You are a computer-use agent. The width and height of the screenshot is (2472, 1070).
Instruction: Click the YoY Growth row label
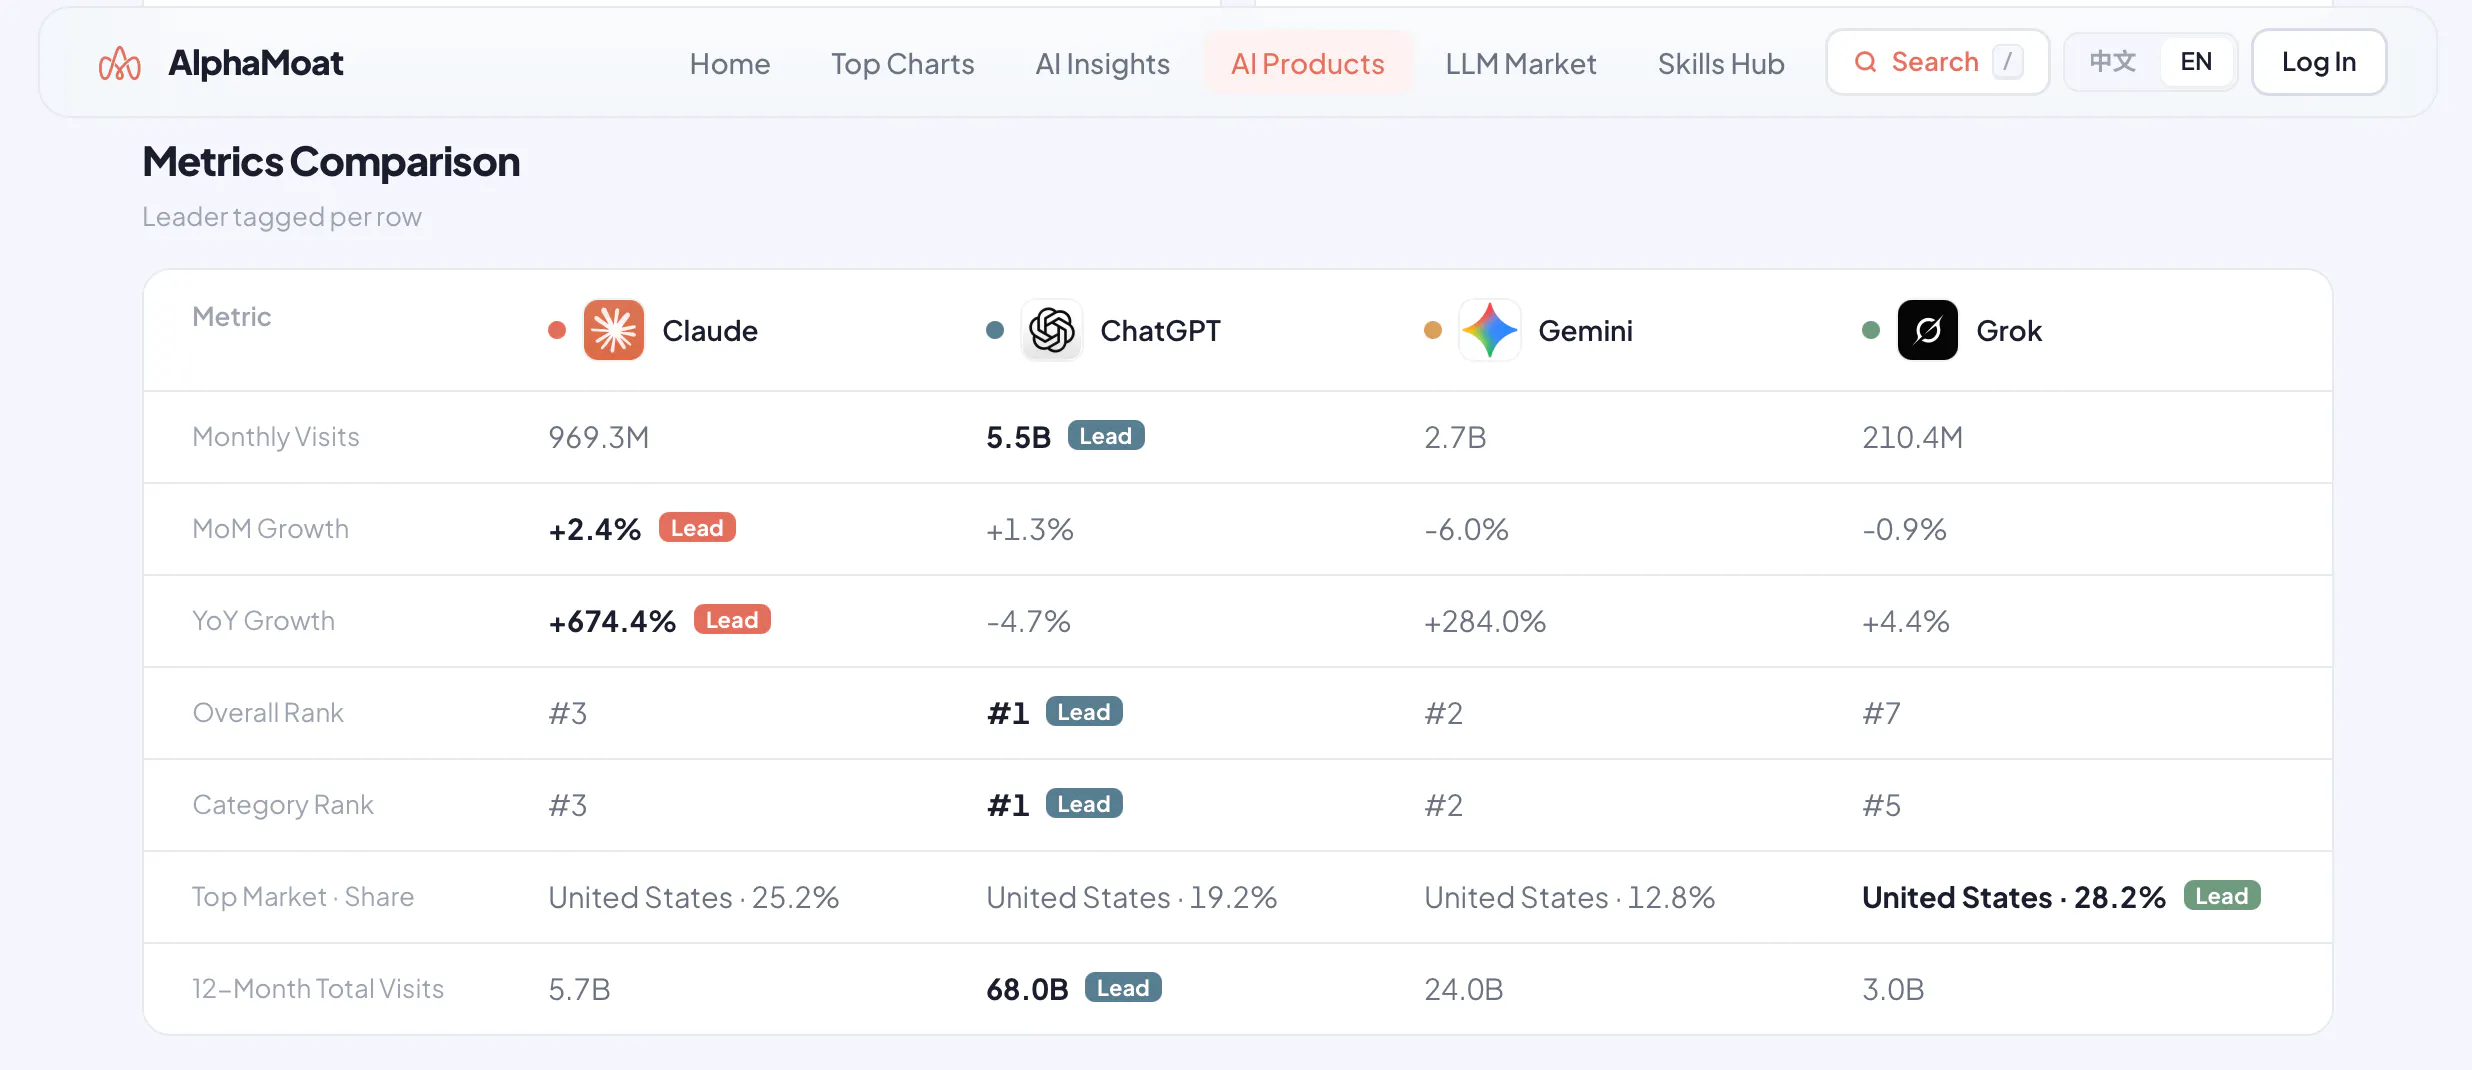pos(263,621)
